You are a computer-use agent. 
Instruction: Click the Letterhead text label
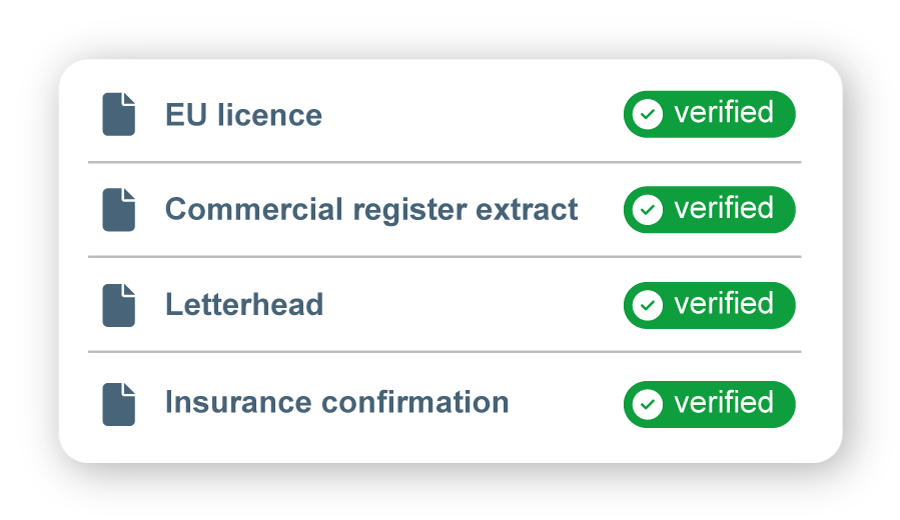[244, 305]
